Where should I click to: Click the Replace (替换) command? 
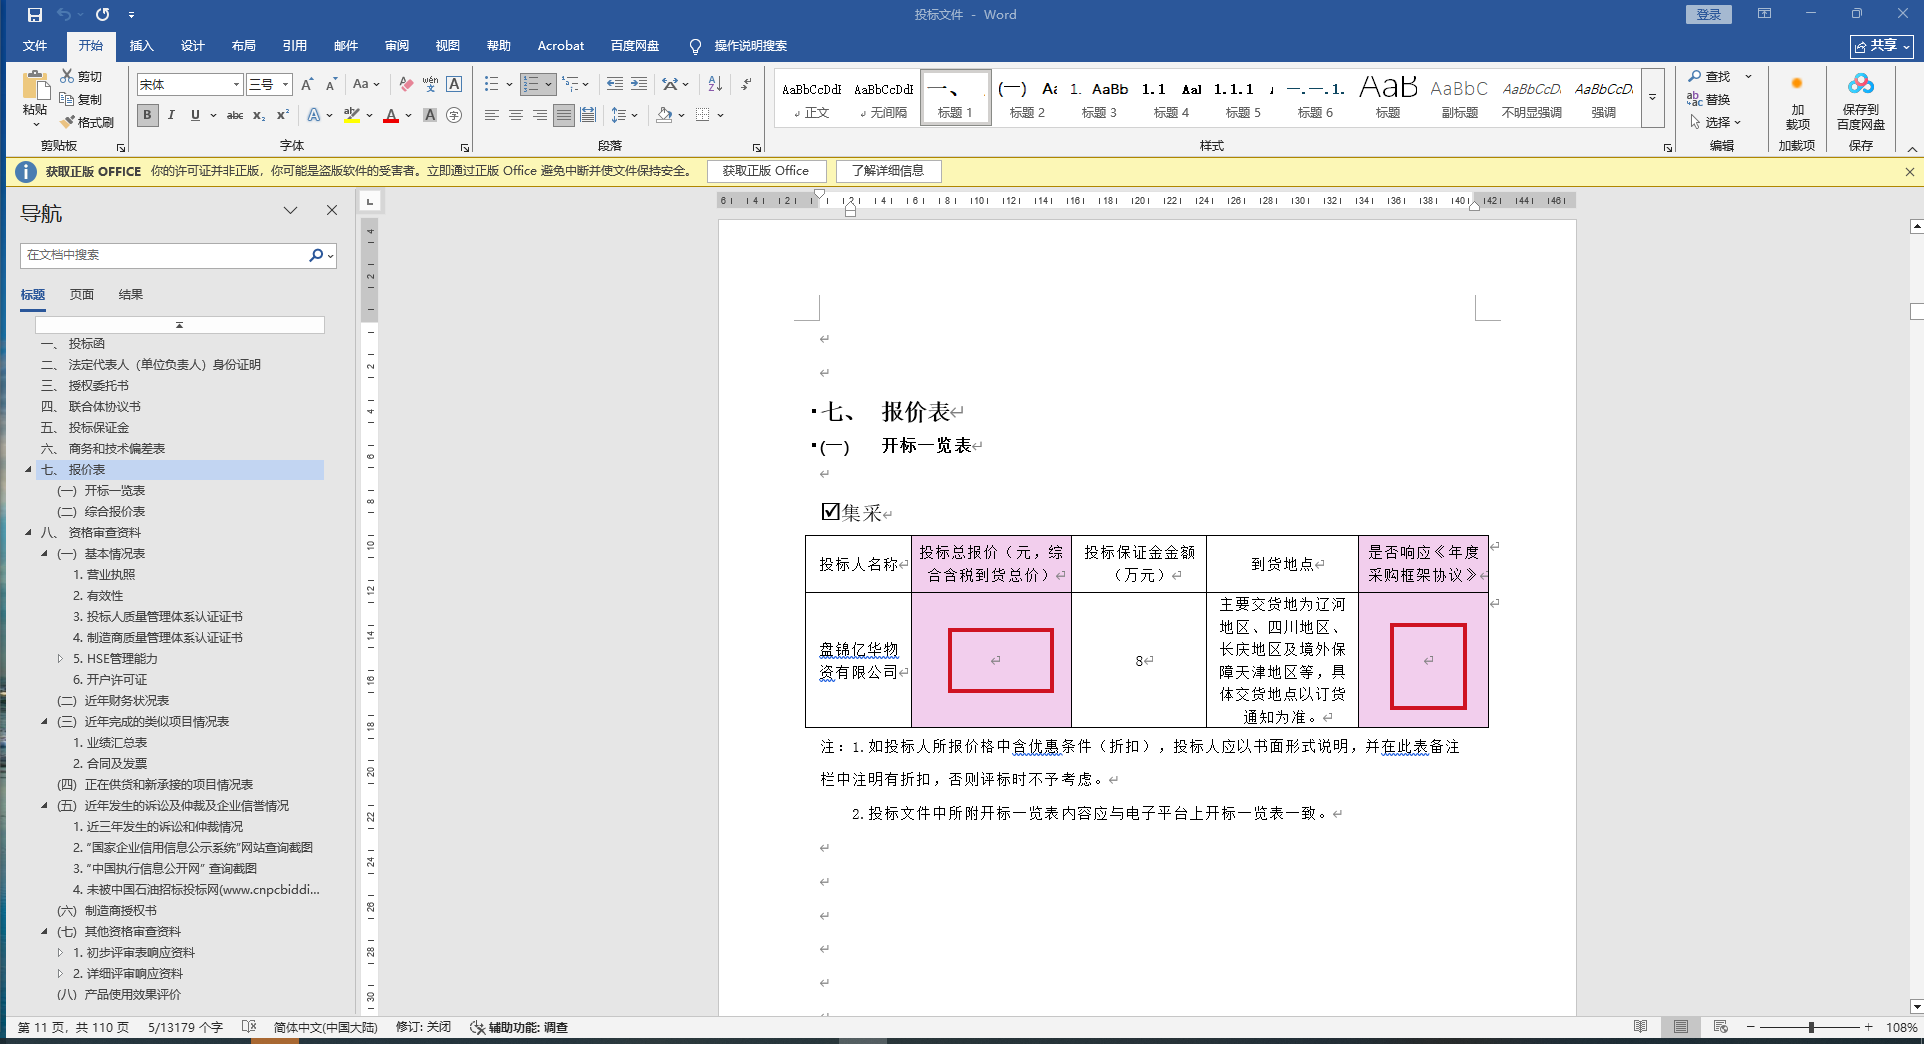point(1709,99)
